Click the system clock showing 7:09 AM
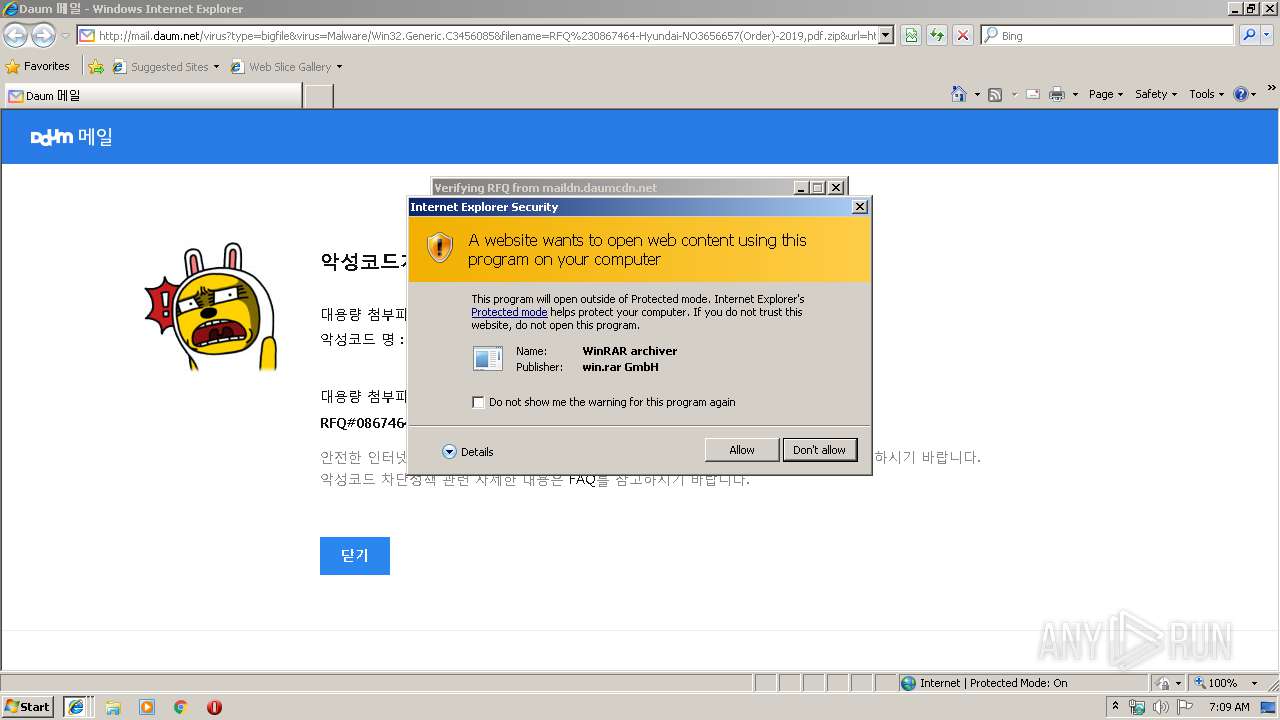 click(1229, 707)
